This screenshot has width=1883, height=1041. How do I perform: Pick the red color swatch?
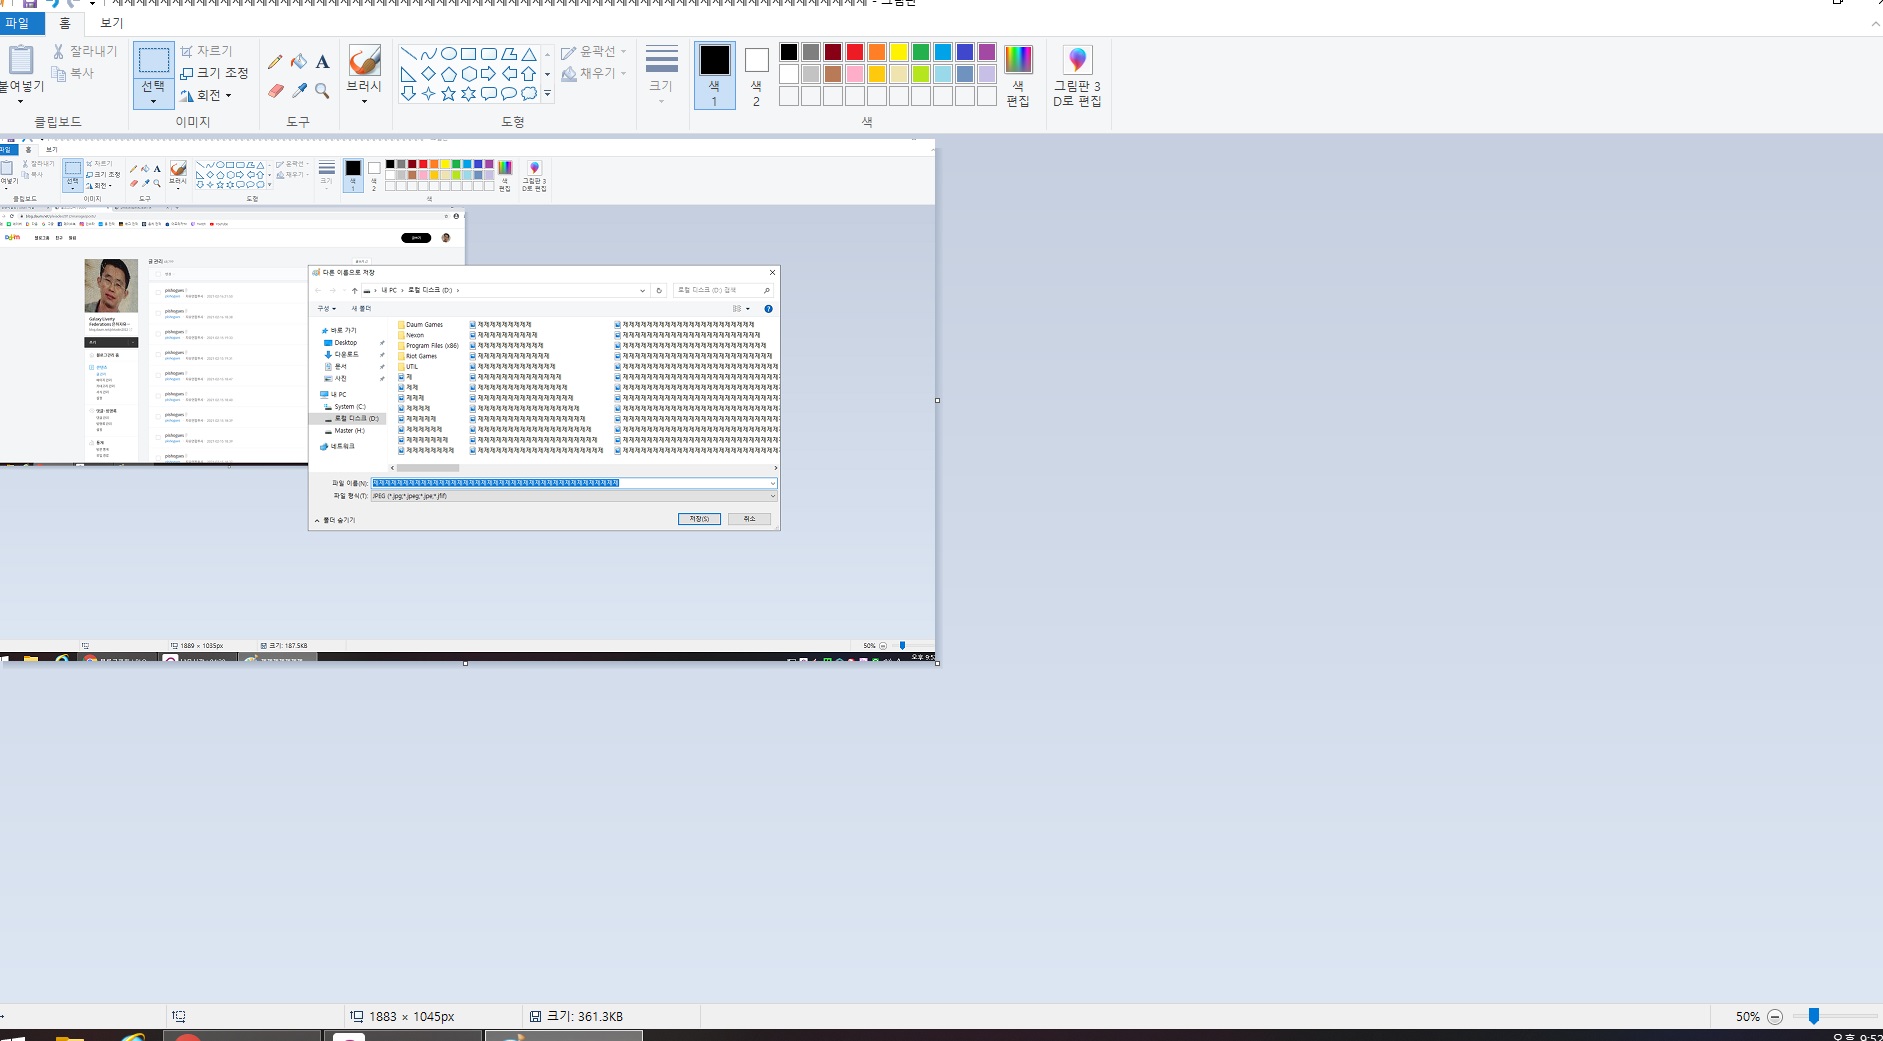(x=855, y=52)
